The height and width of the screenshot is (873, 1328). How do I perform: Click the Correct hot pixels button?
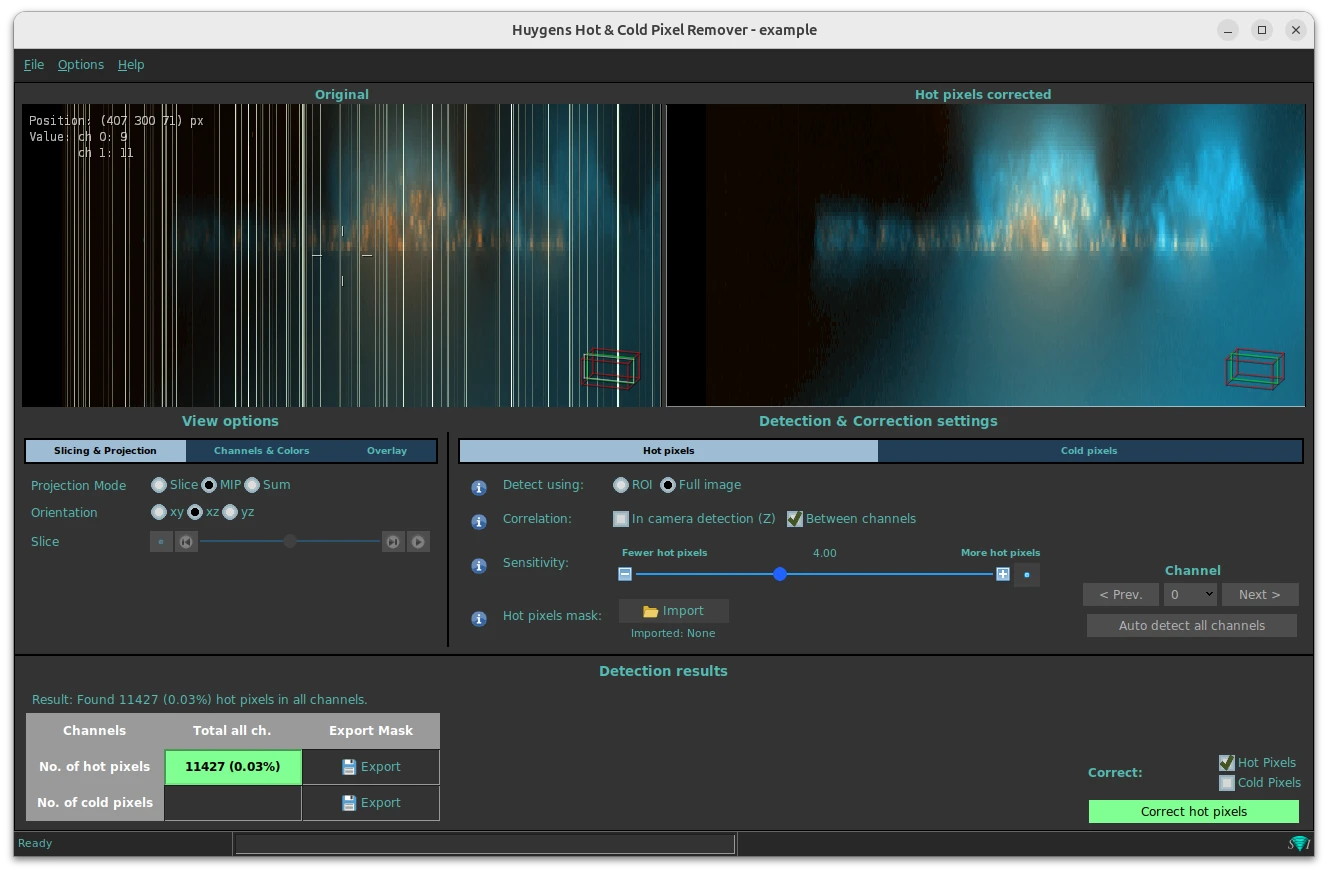click(x=1193, y=811)
